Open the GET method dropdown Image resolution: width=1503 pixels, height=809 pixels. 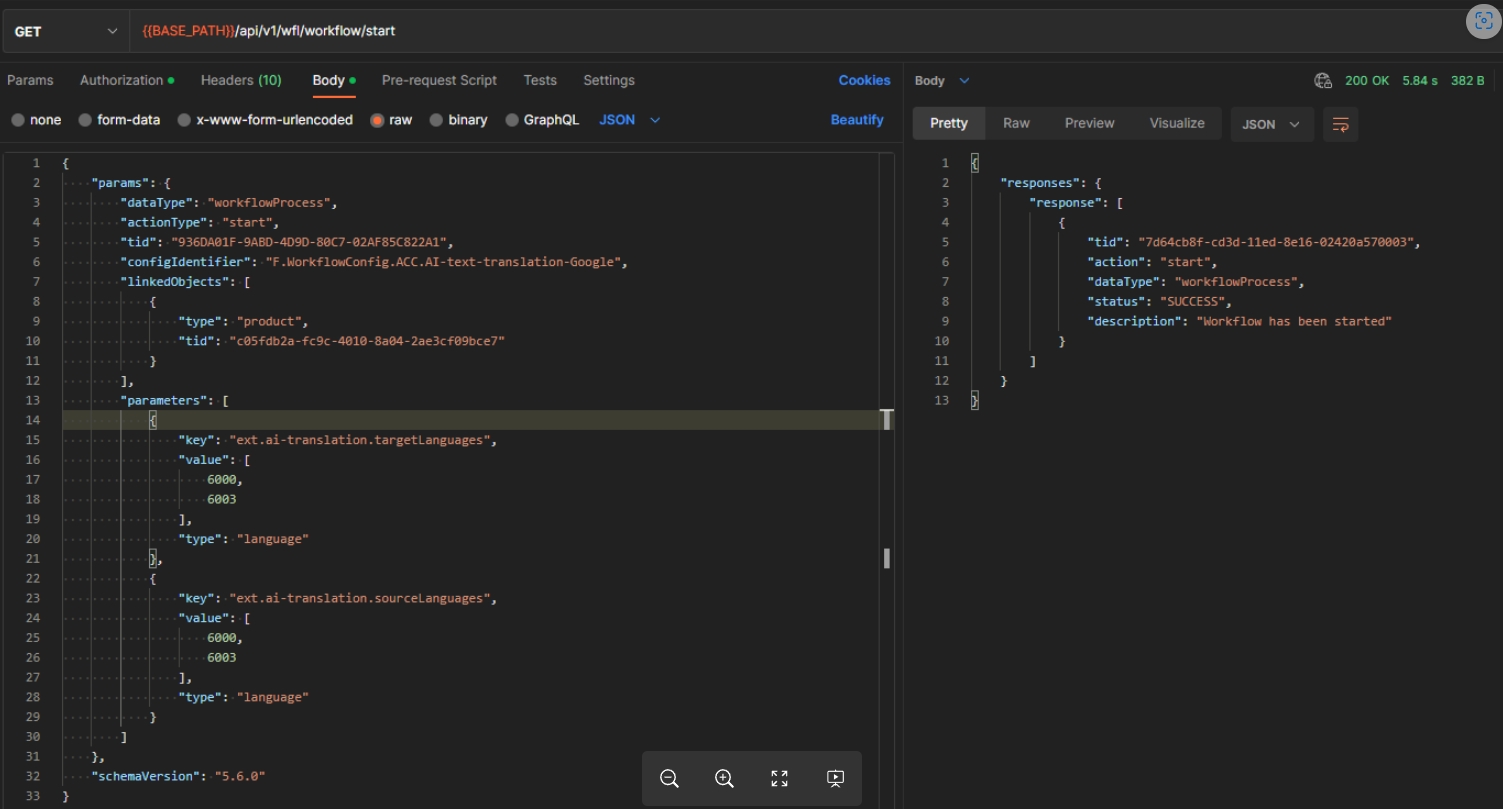click(x=66, y=31)
